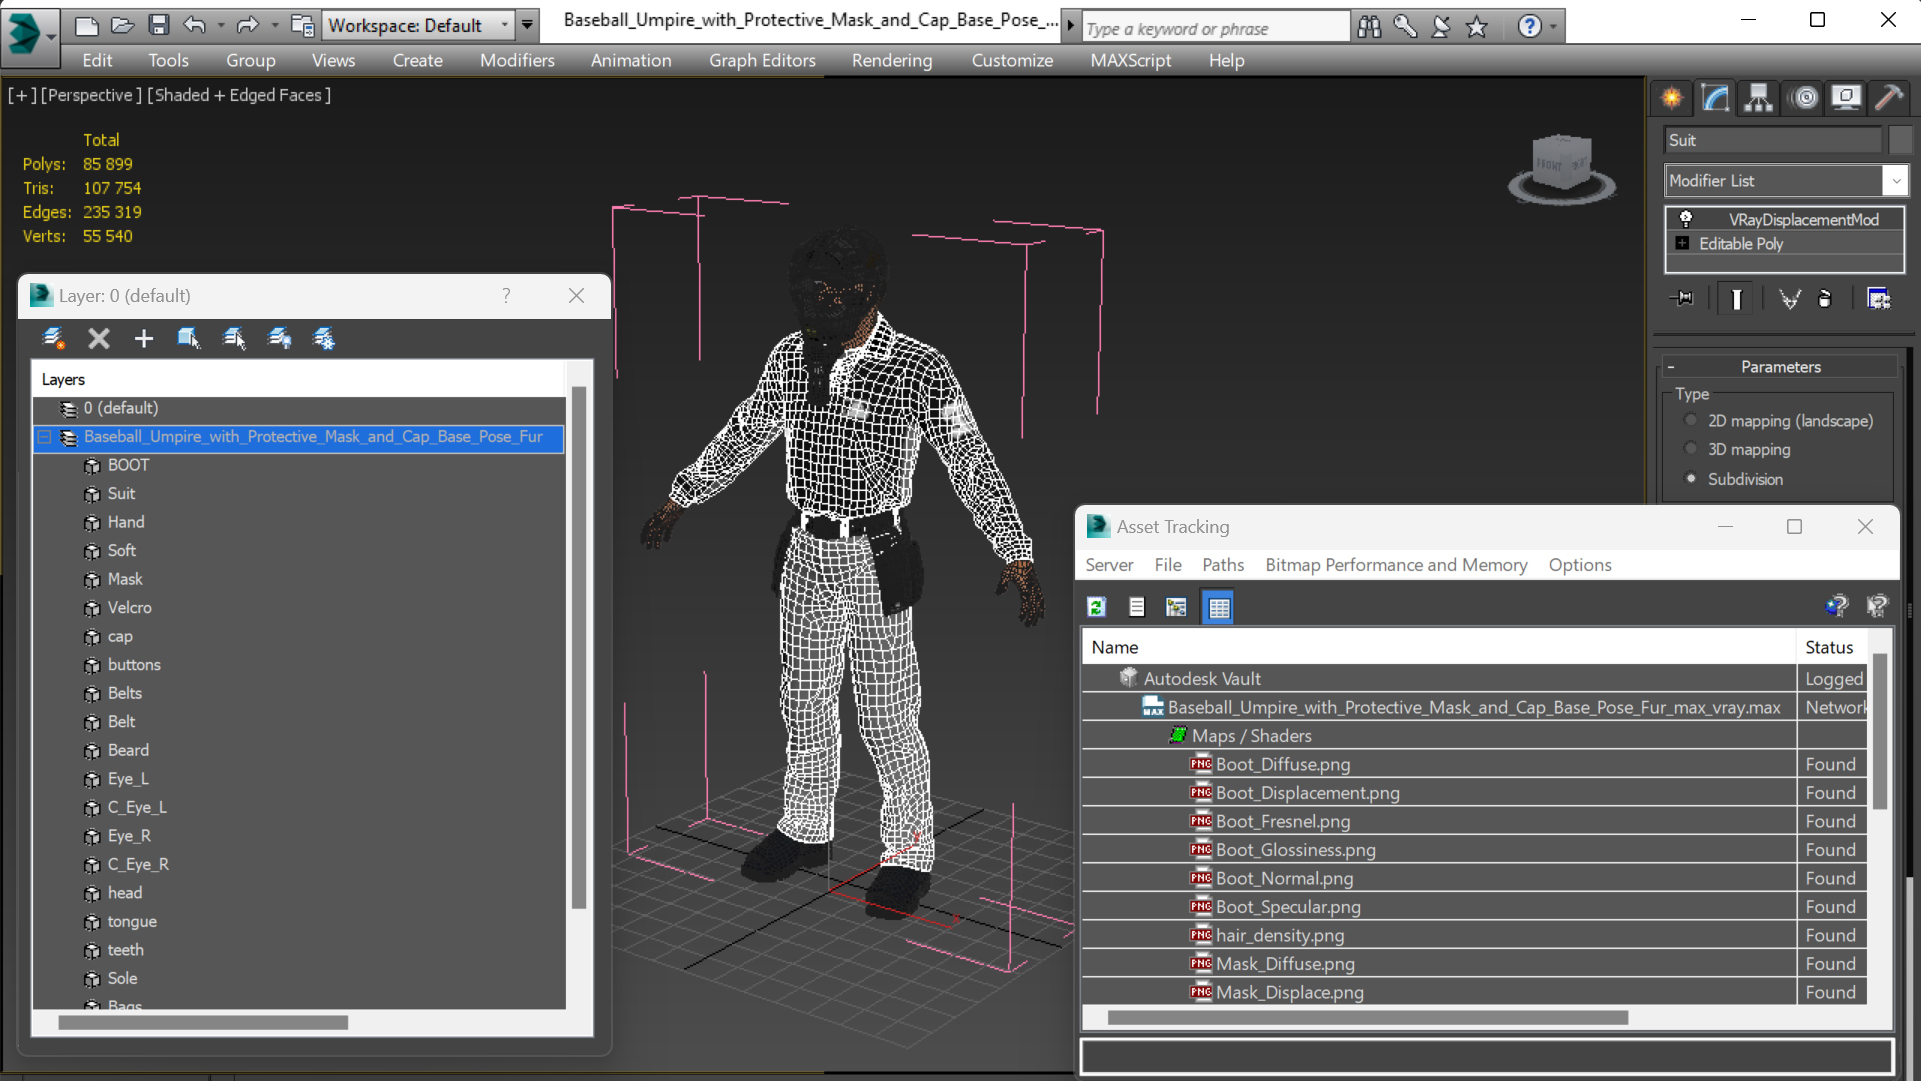Select the 3D mapping radio button
Image resolution: width=1921 pixels, height=1081 pixels.
click(x=1691, y=450)
